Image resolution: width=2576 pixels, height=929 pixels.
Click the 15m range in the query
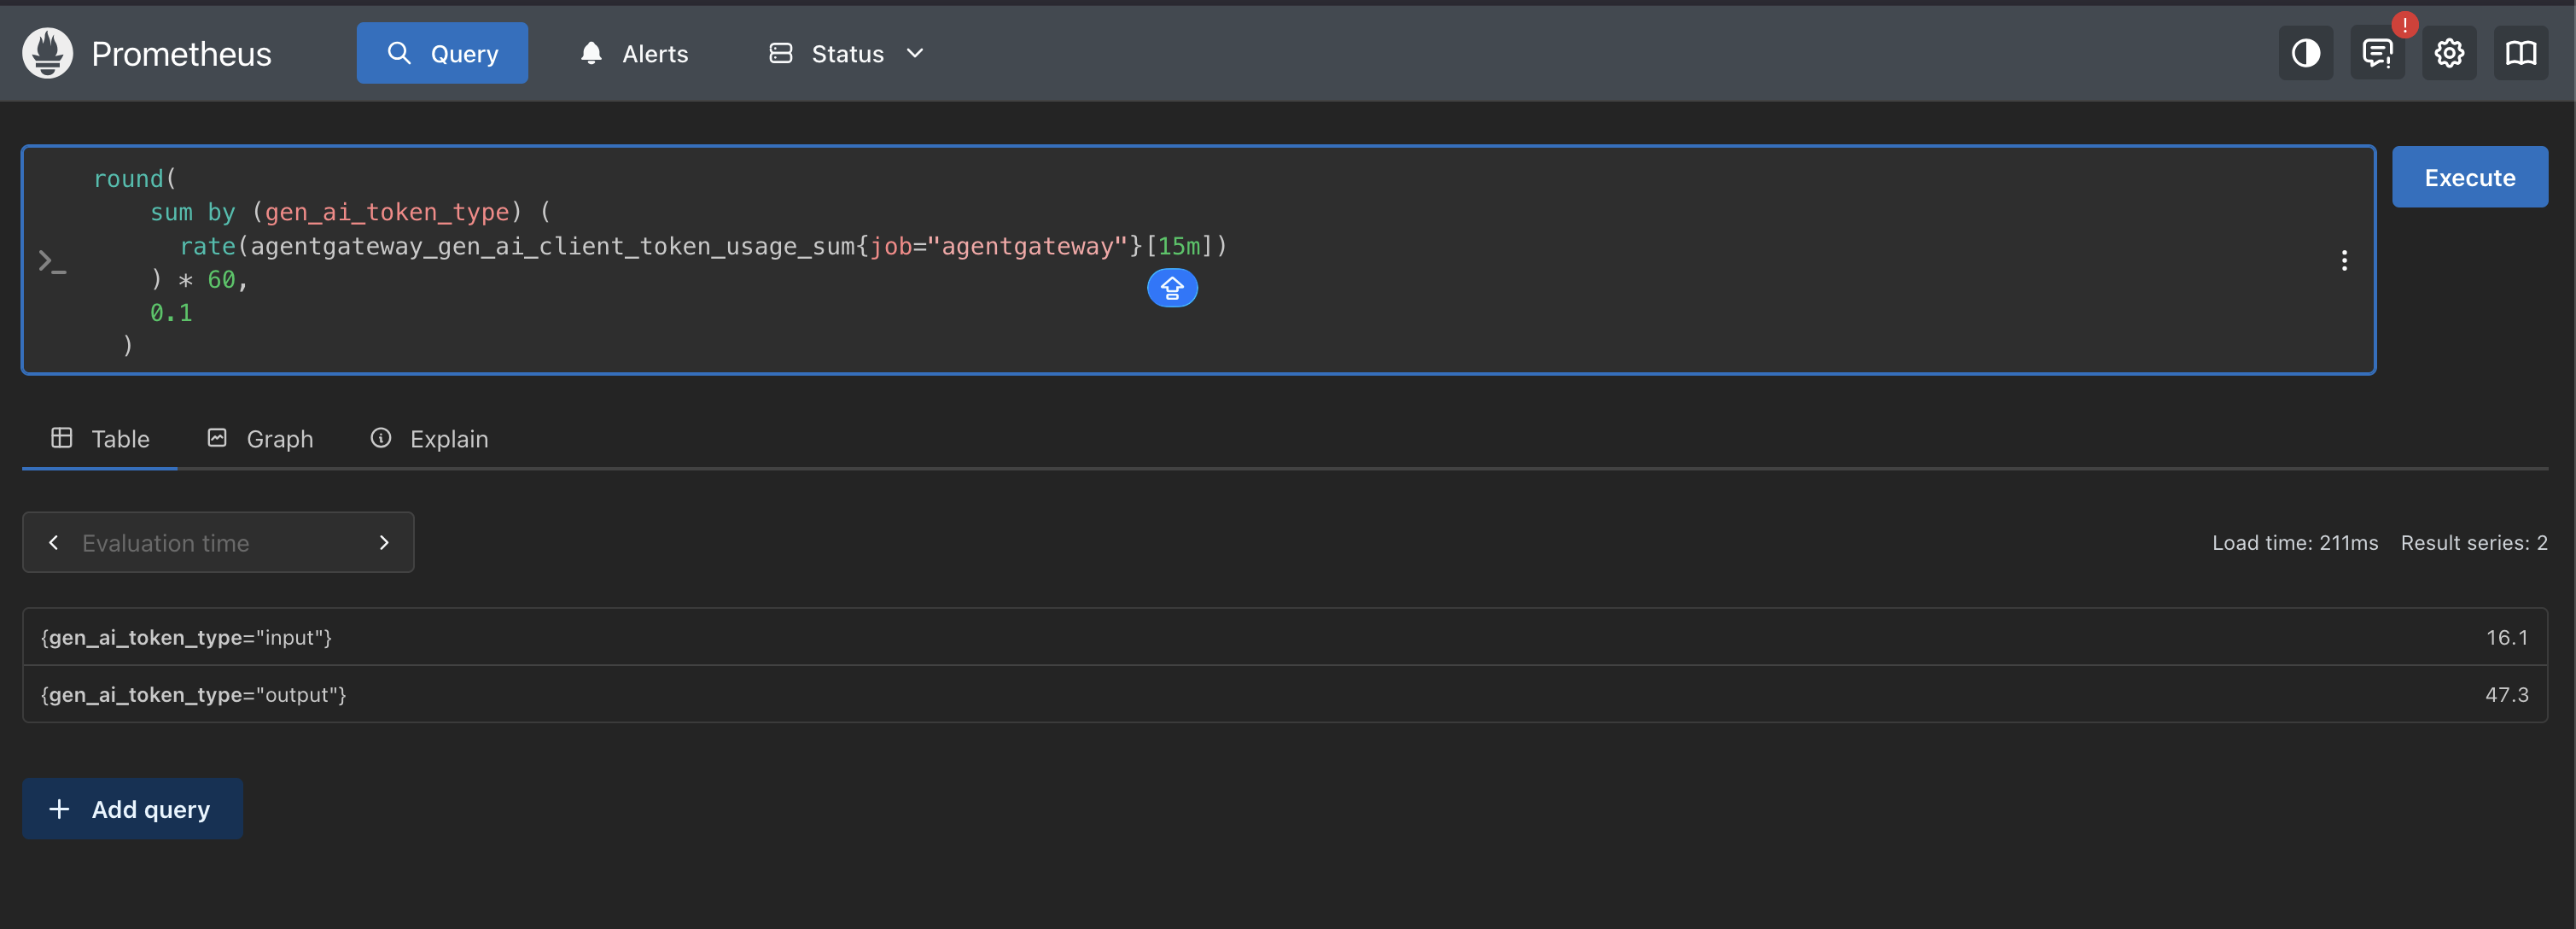[x=1179, y=246]
